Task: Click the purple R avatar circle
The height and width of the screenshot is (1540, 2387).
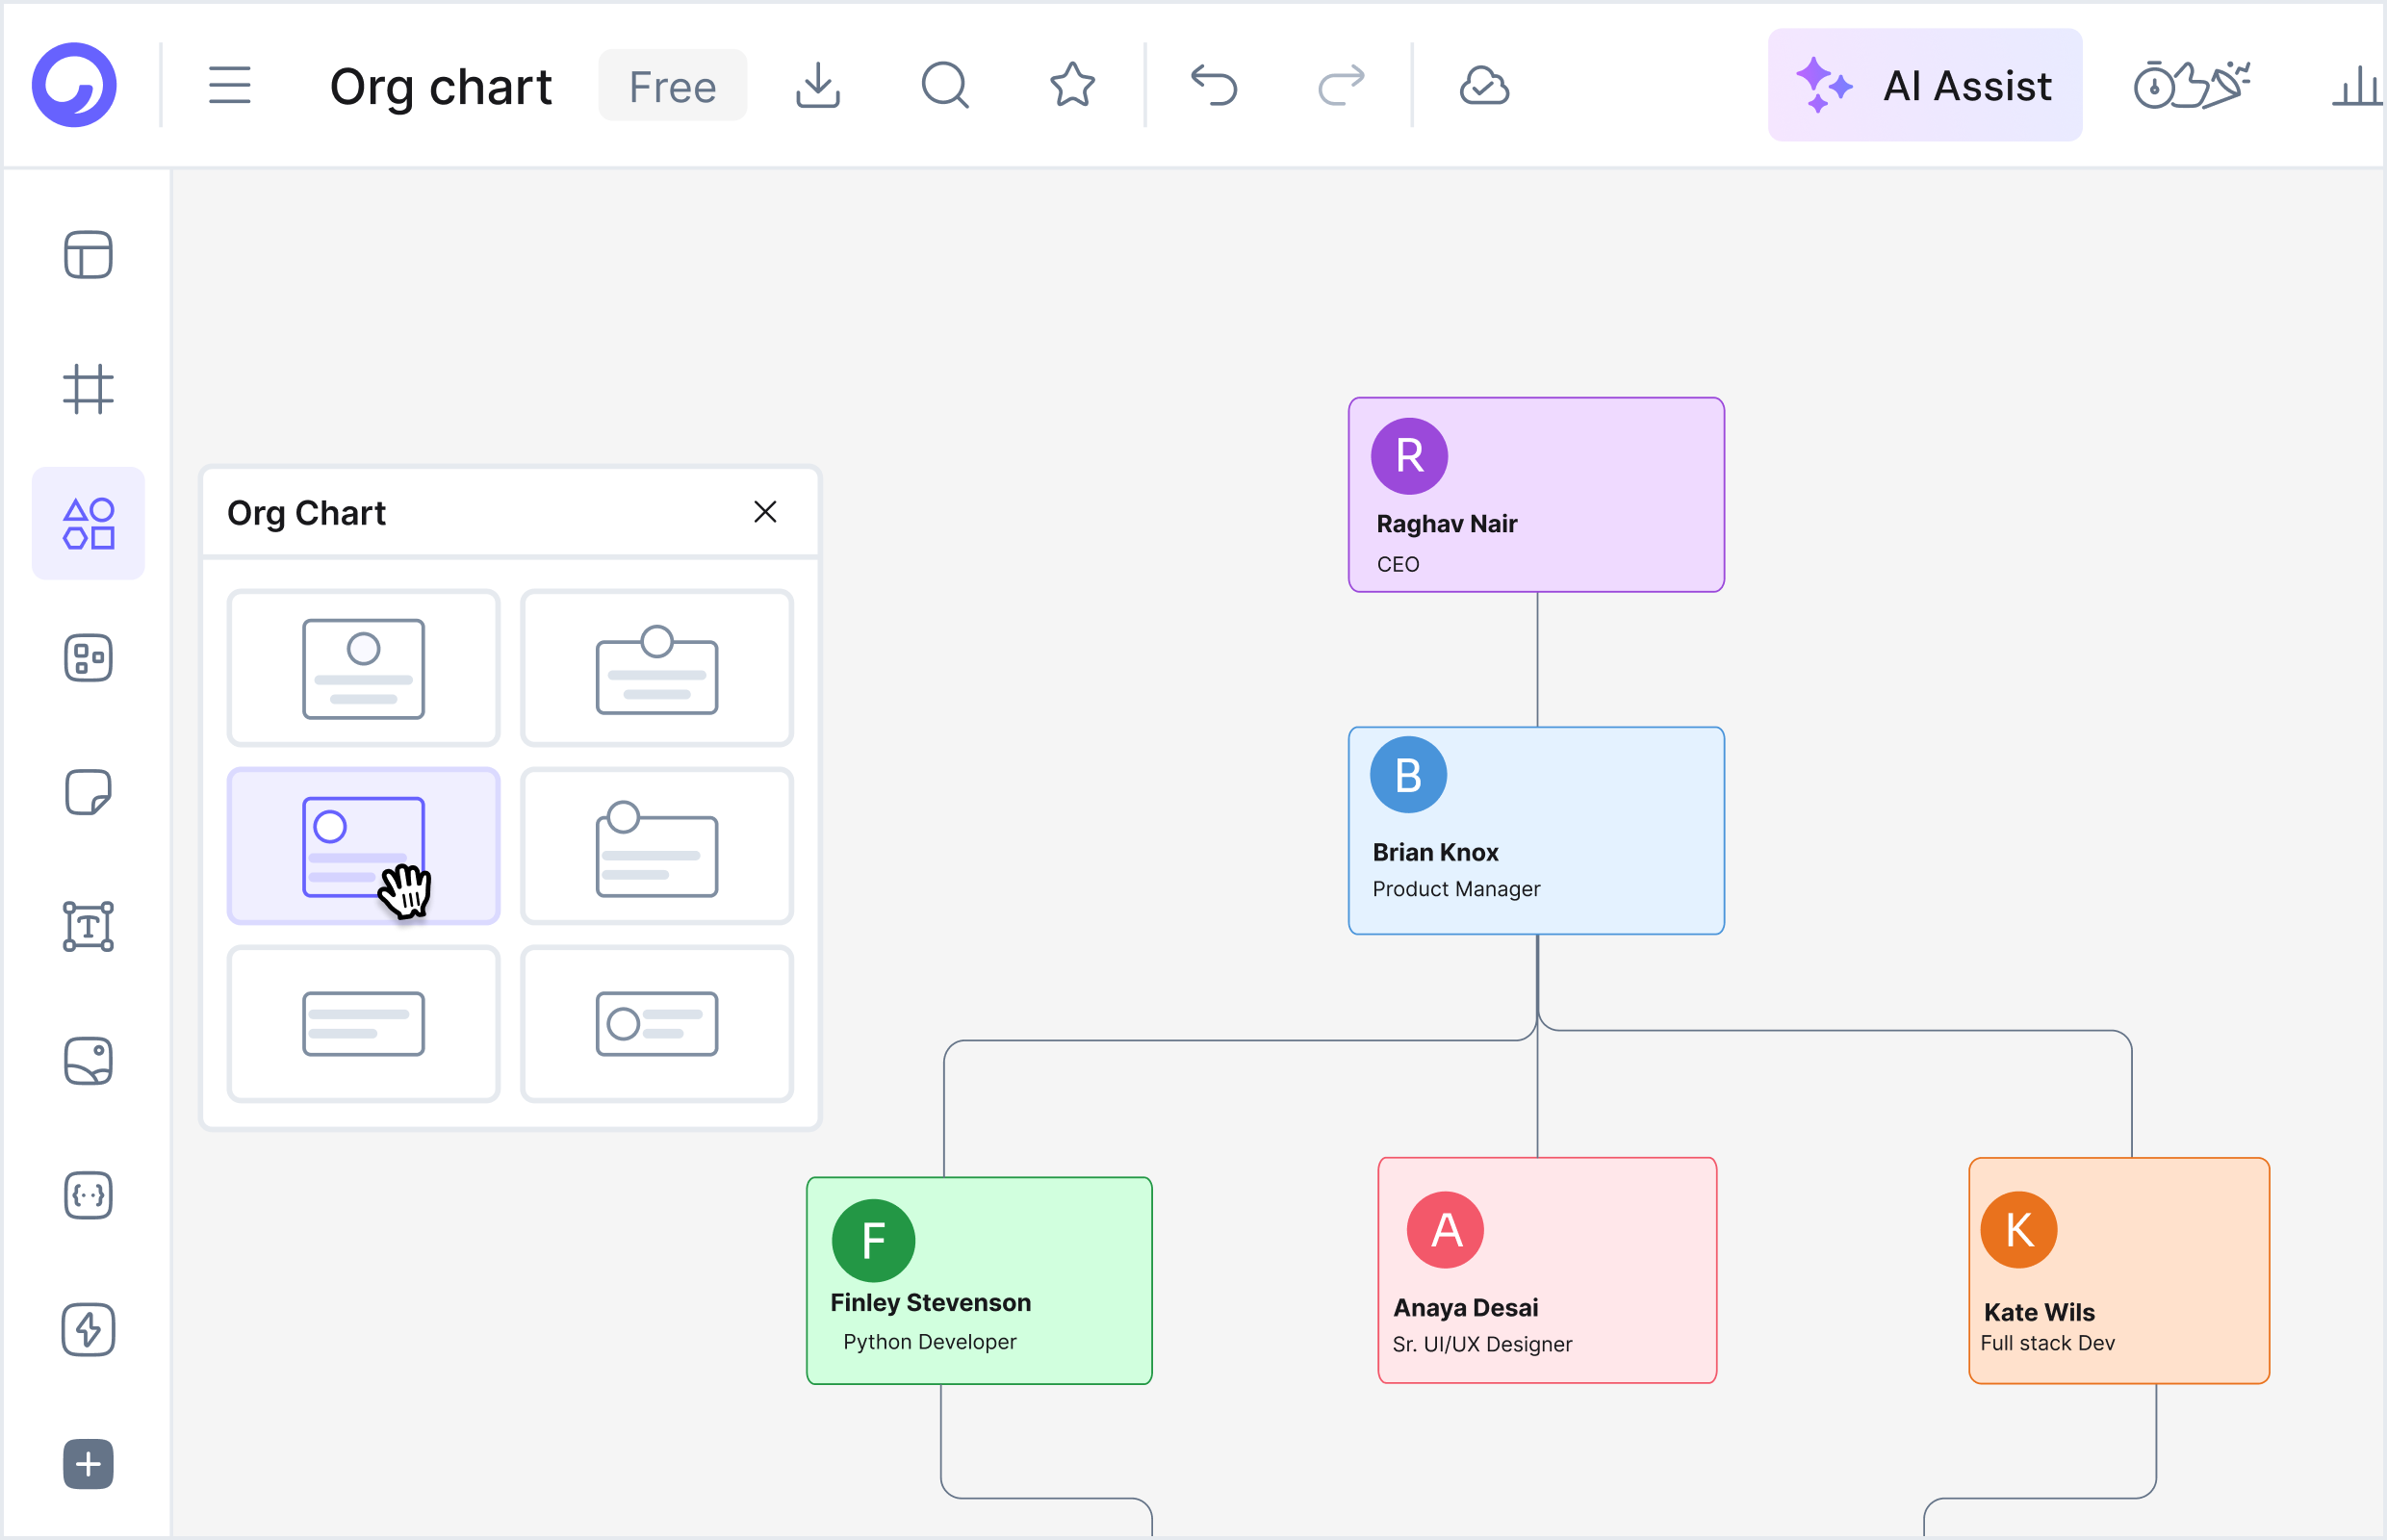Action: [x=1409, y=456]
